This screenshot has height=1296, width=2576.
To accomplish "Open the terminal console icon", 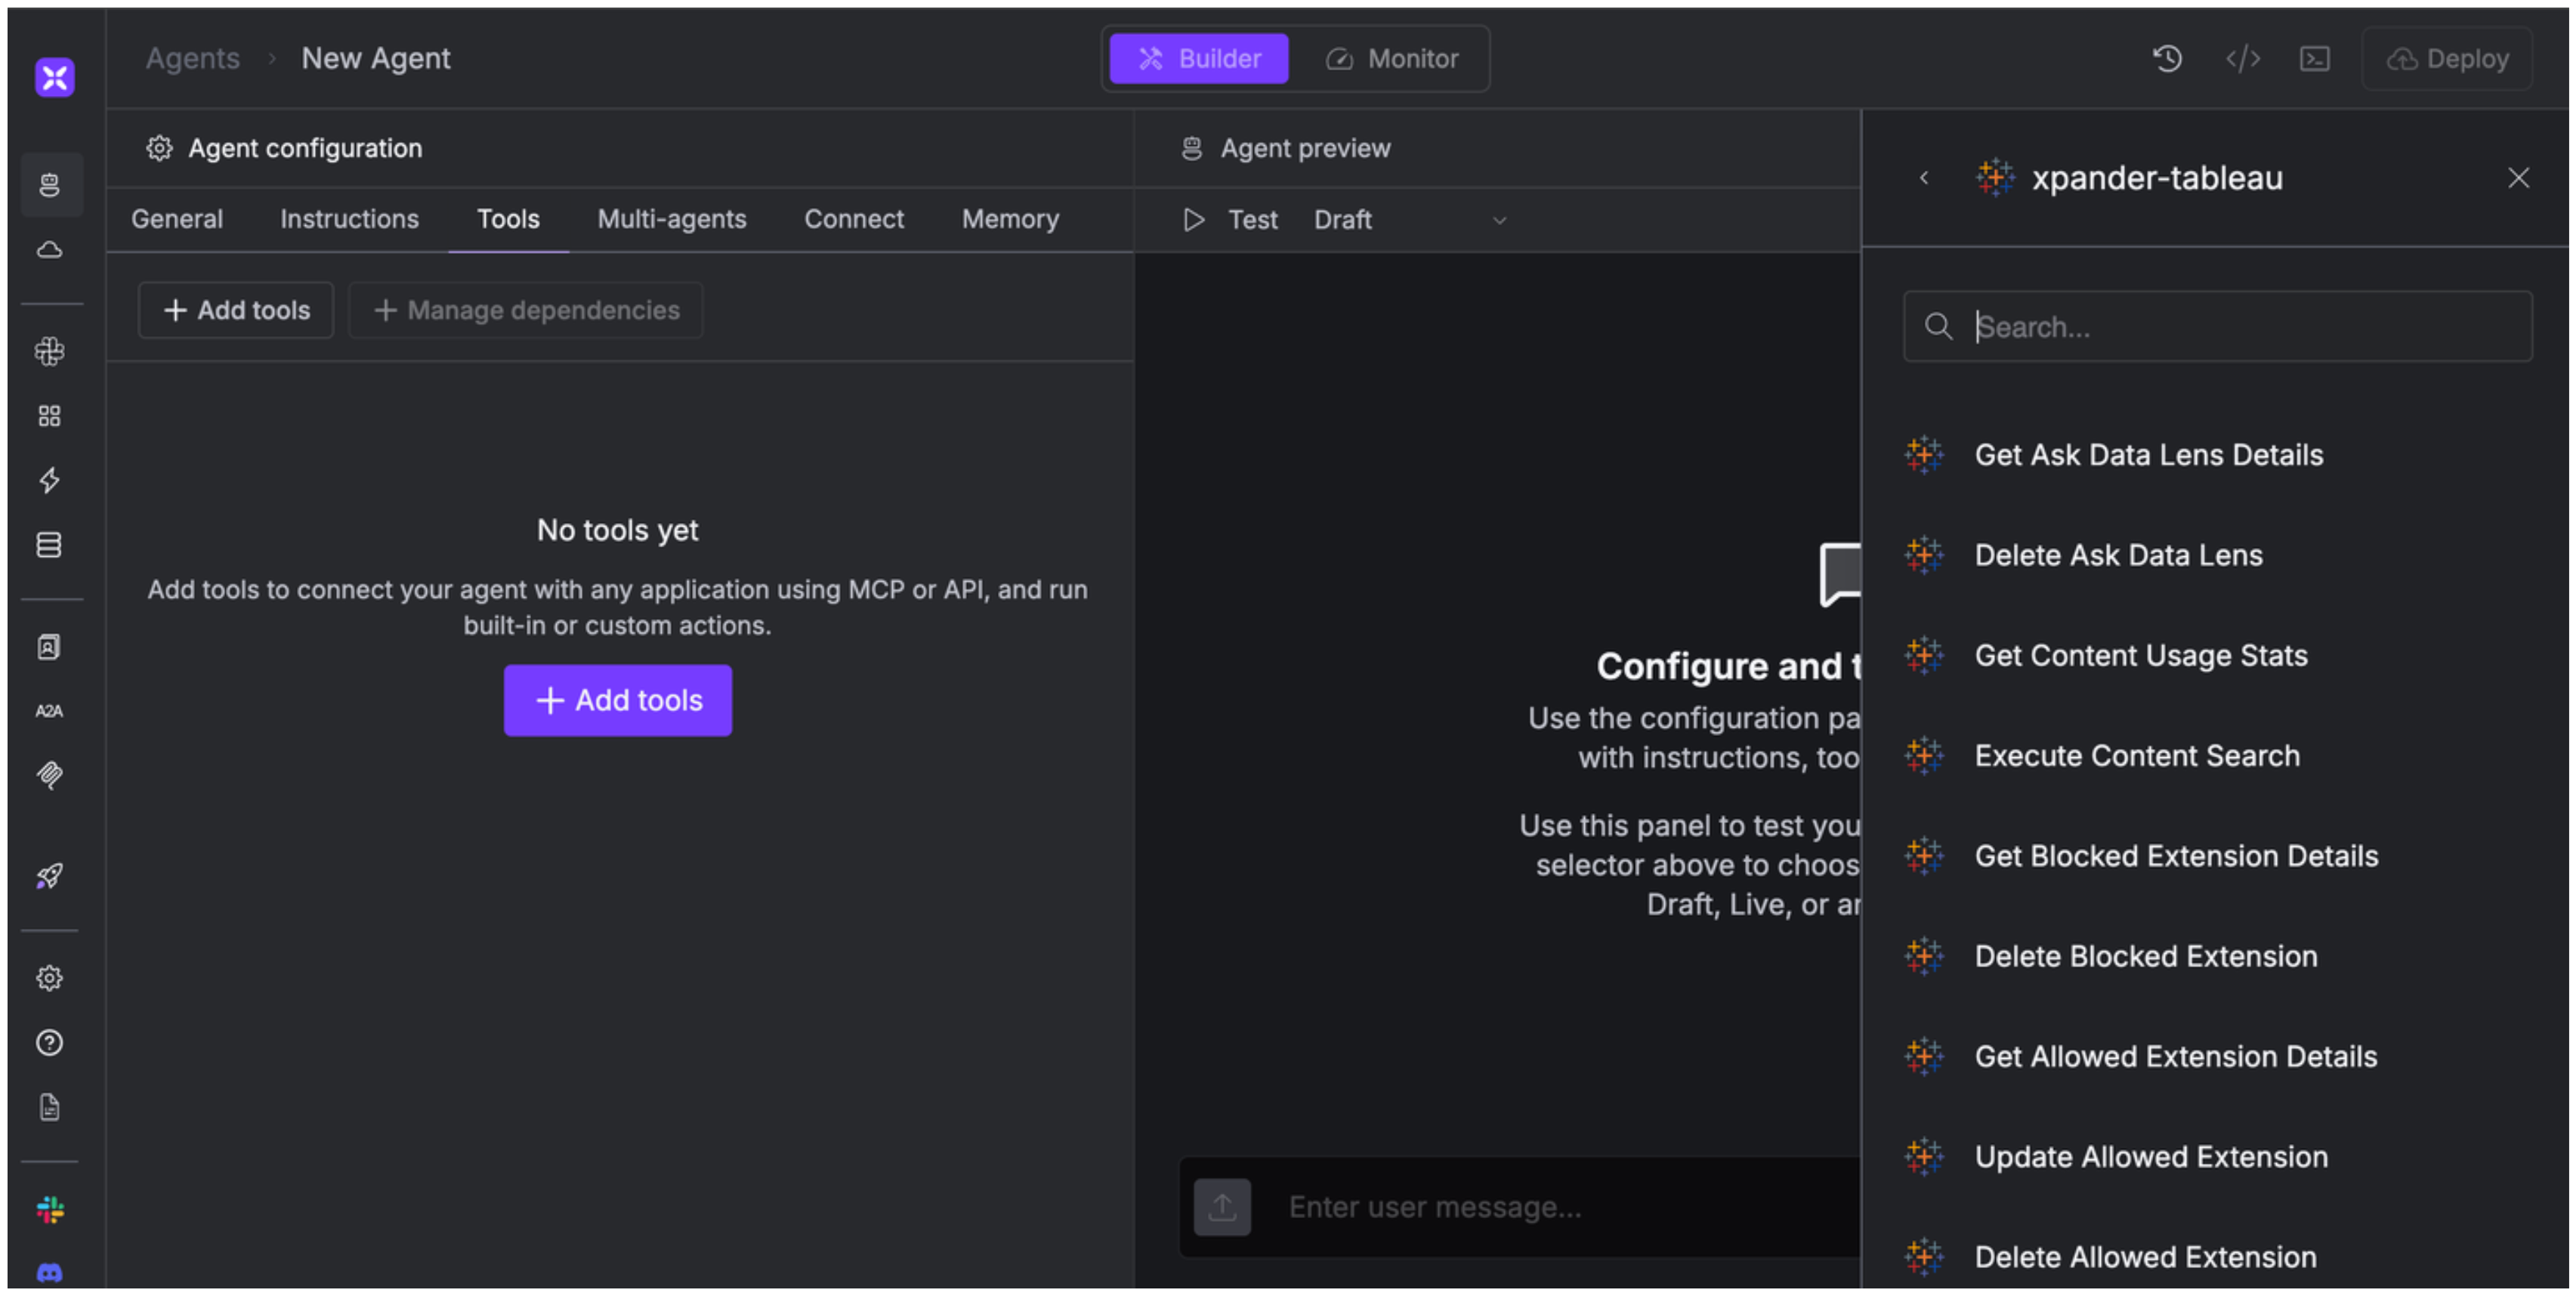I will [x=2315, y=59].
